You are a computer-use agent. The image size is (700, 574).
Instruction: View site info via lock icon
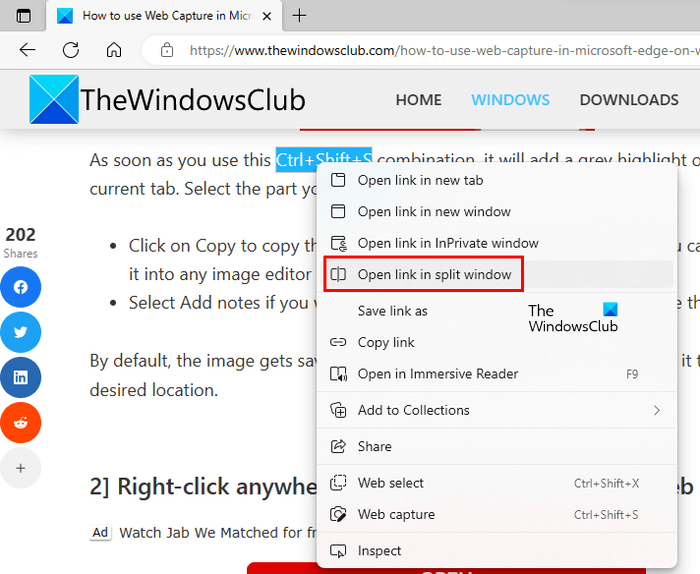167,50
